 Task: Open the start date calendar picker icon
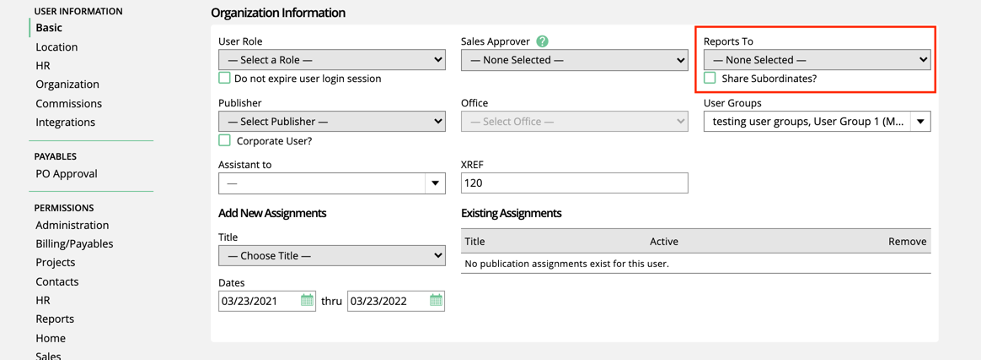coord(307,301)
